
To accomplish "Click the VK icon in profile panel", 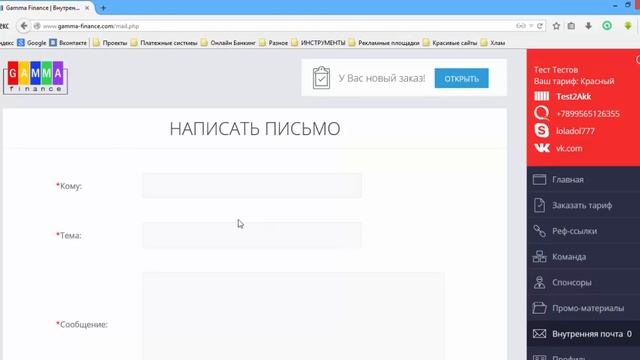I will [542, 148].
